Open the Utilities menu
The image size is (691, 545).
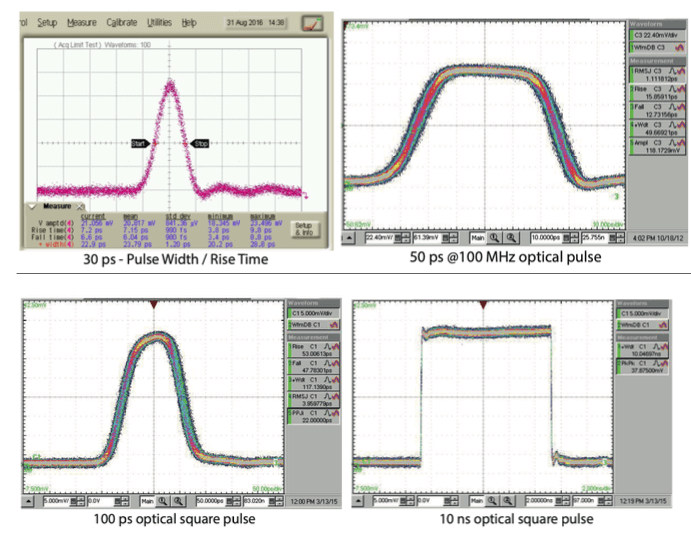(x=158, y=20)
